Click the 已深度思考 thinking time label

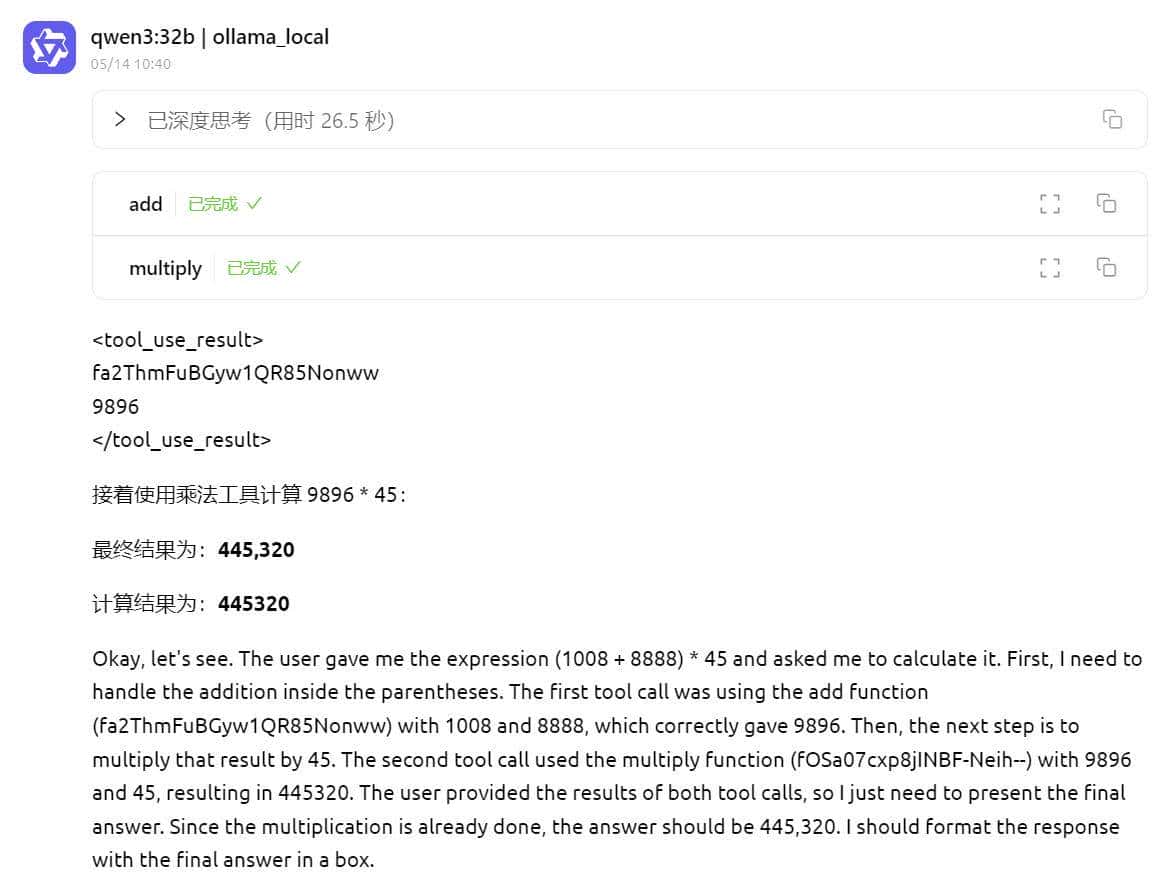pos(271,121)
